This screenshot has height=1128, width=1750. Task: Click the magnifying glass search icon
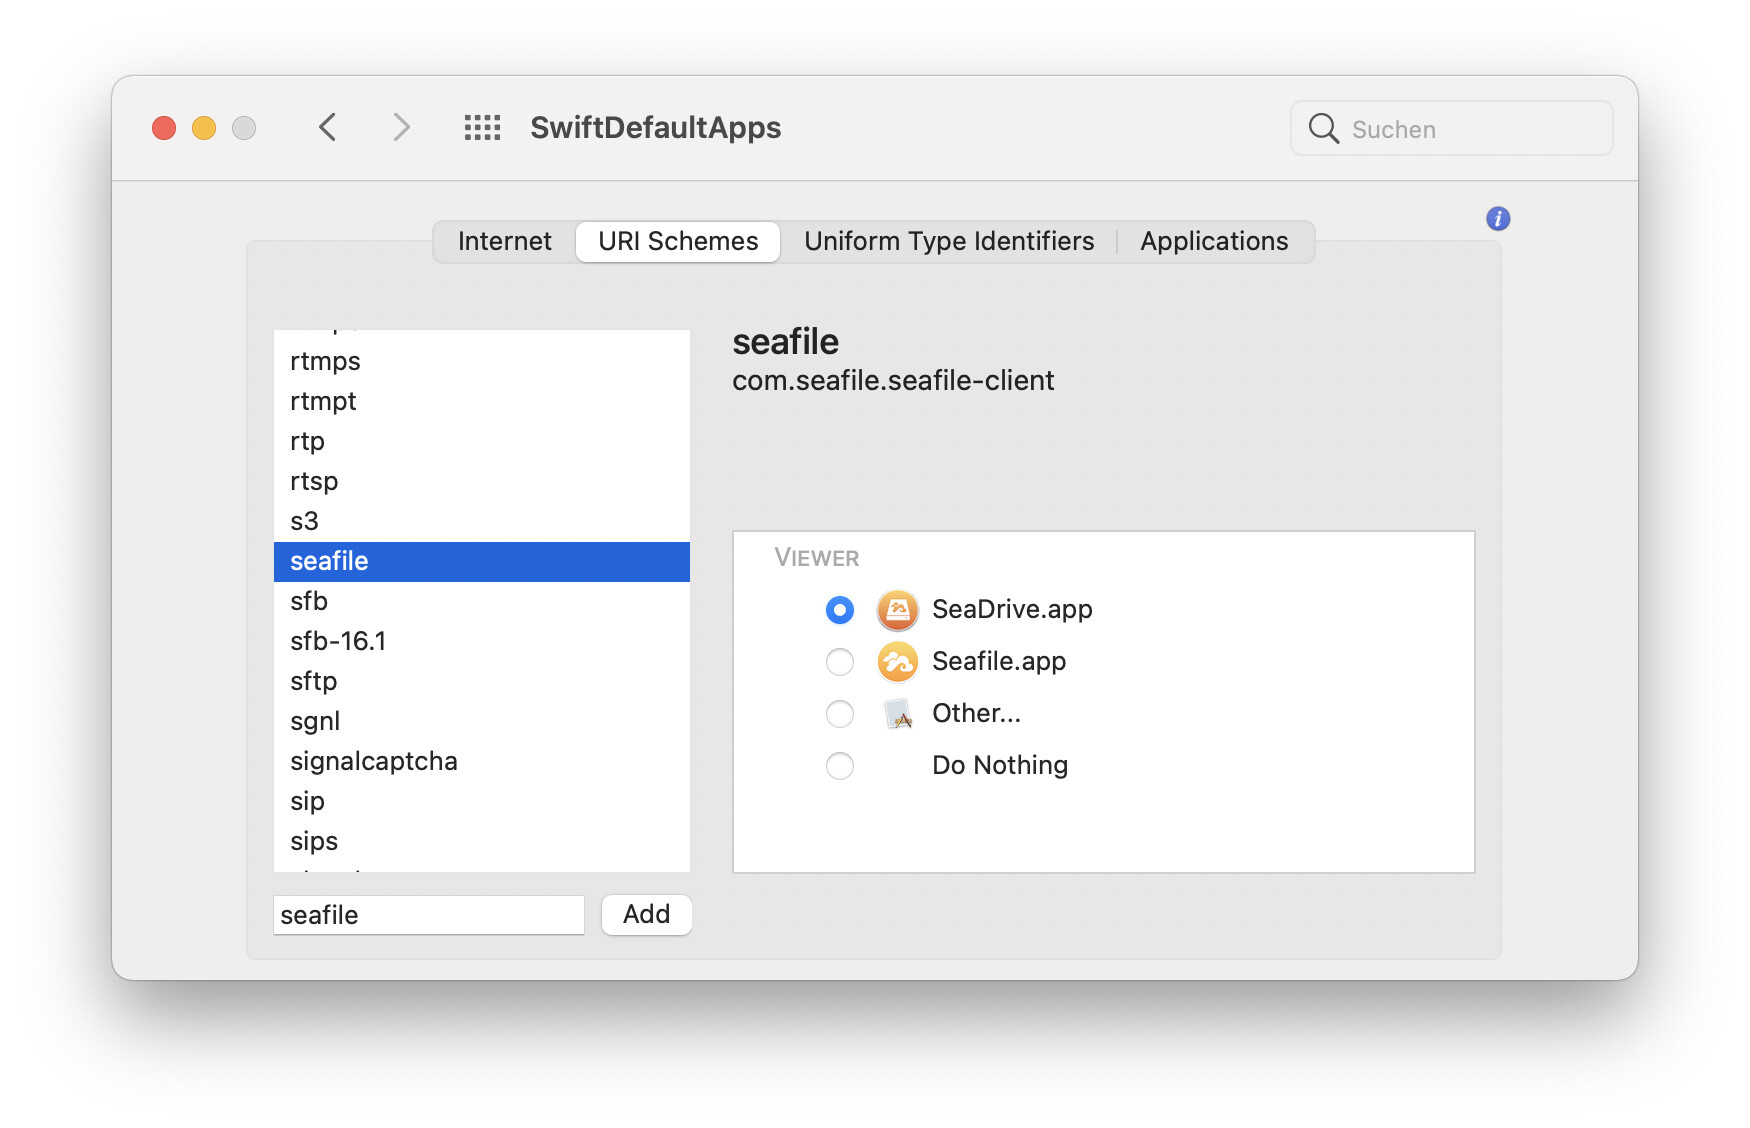click(1323, 129)
